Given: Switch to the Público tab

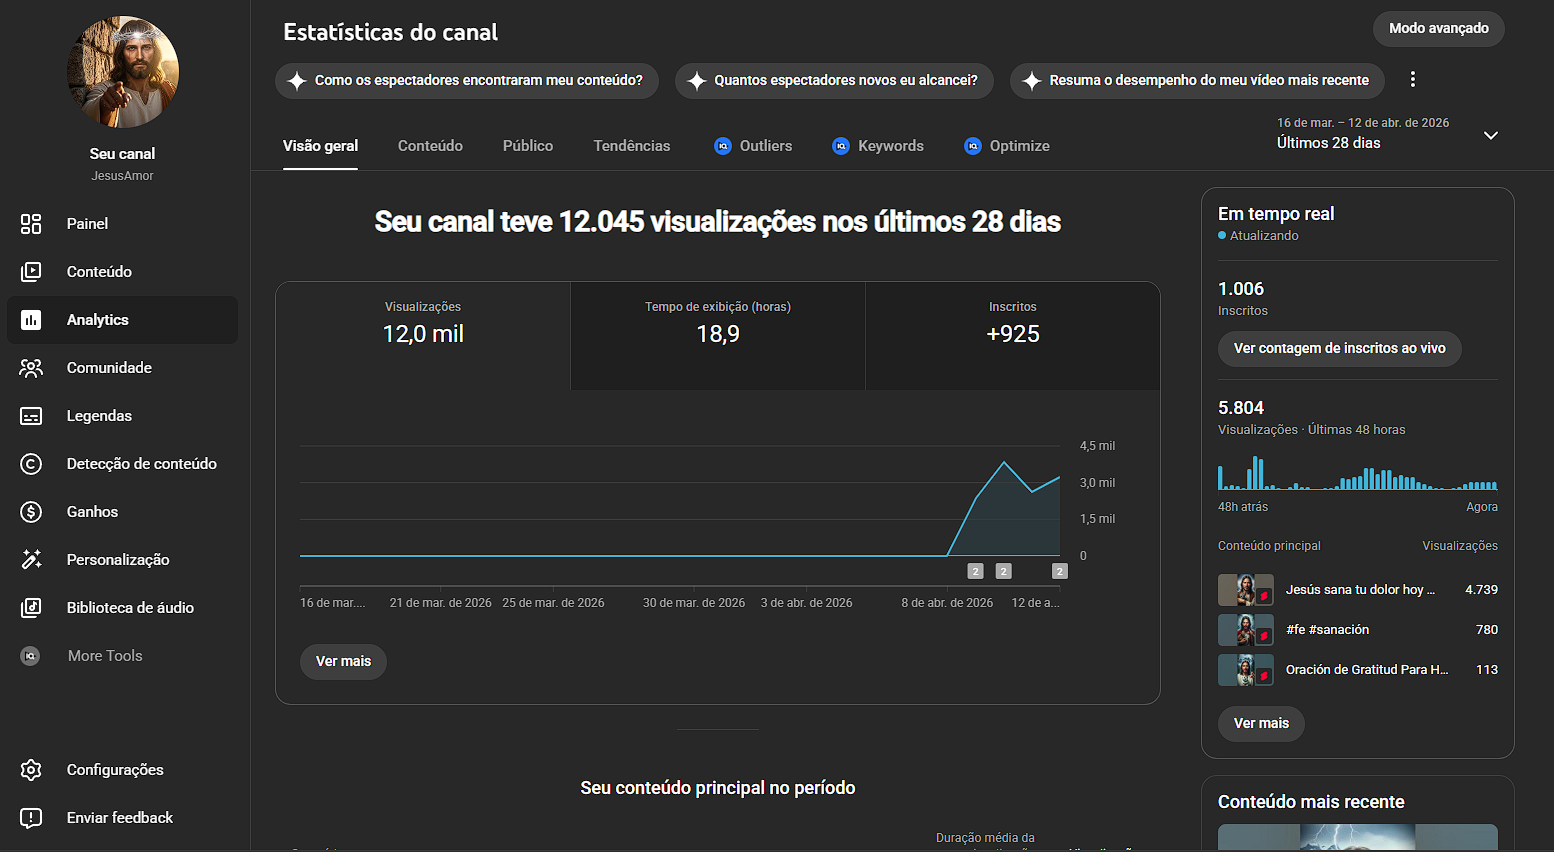Looking at the screenshot, I should pyautogui.click(x=528, y=146).
